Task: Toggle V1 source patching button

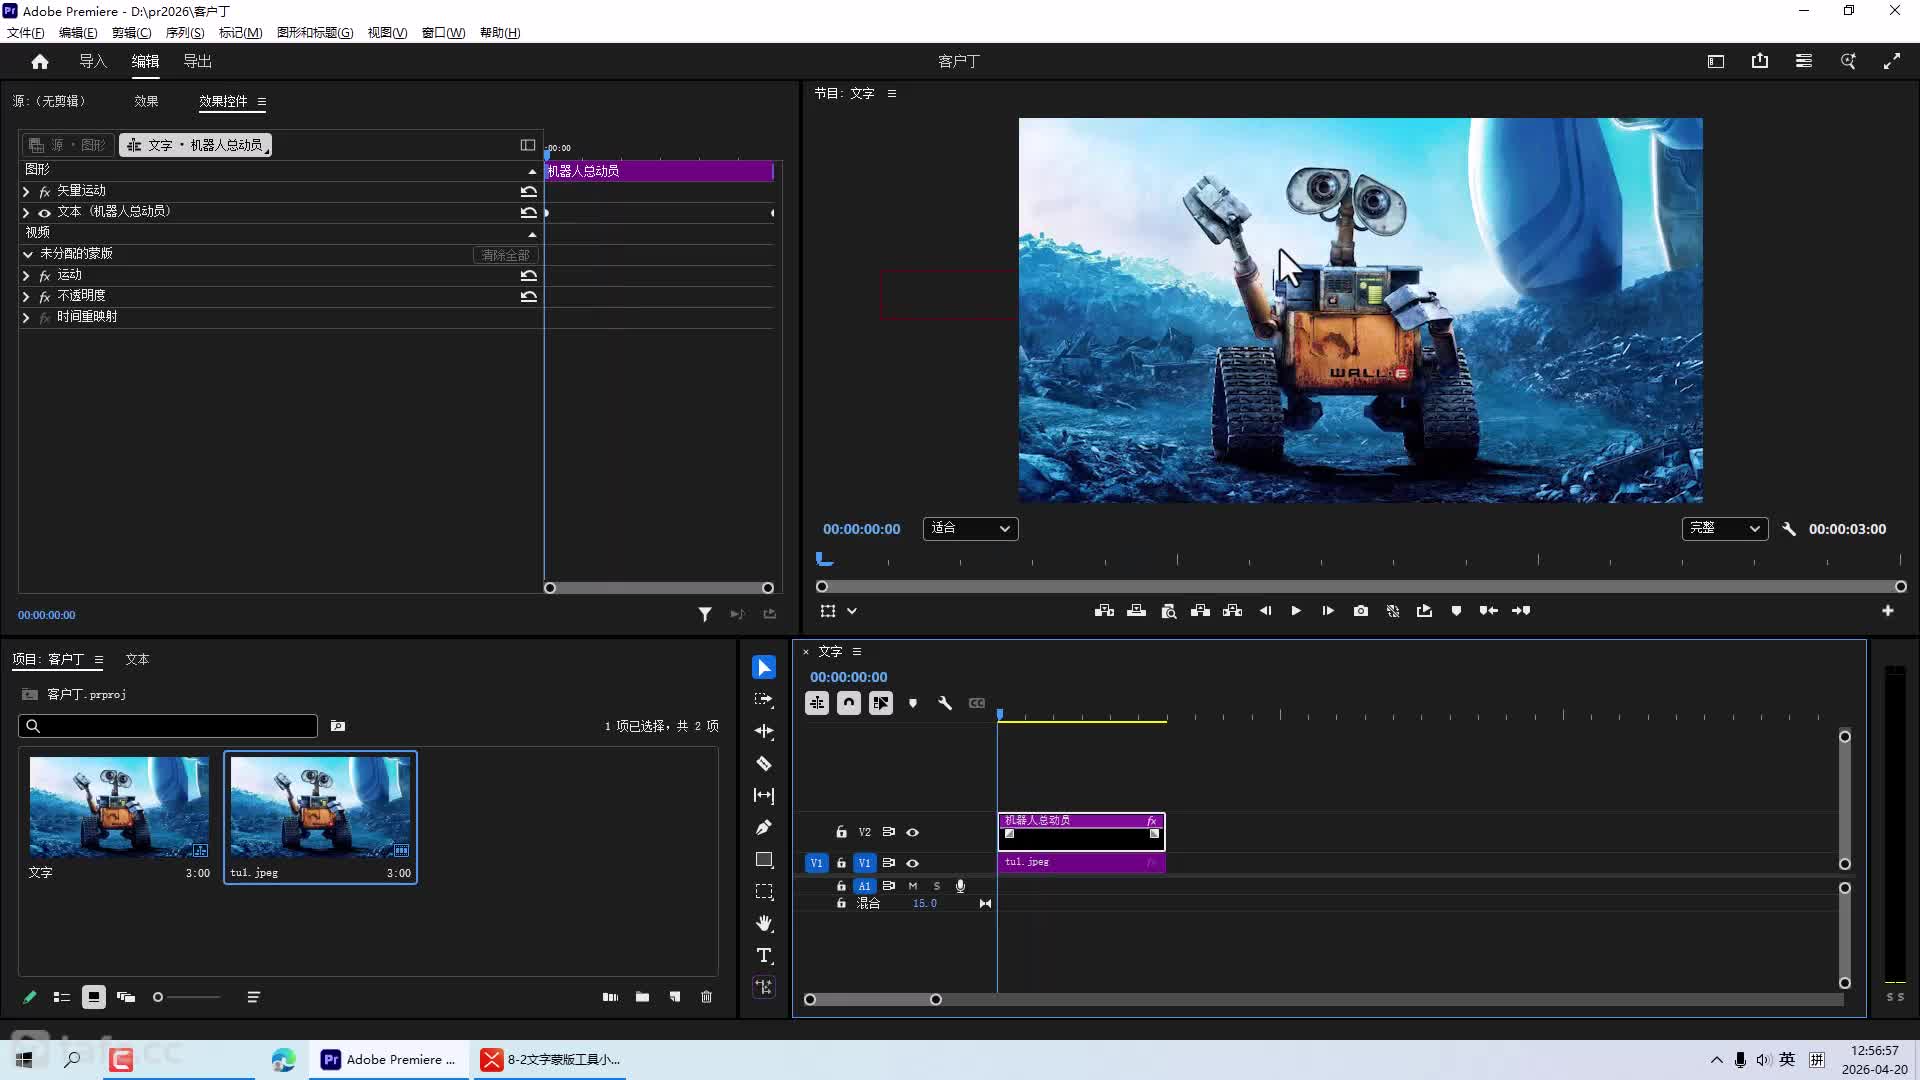Action: pos(816,863)
